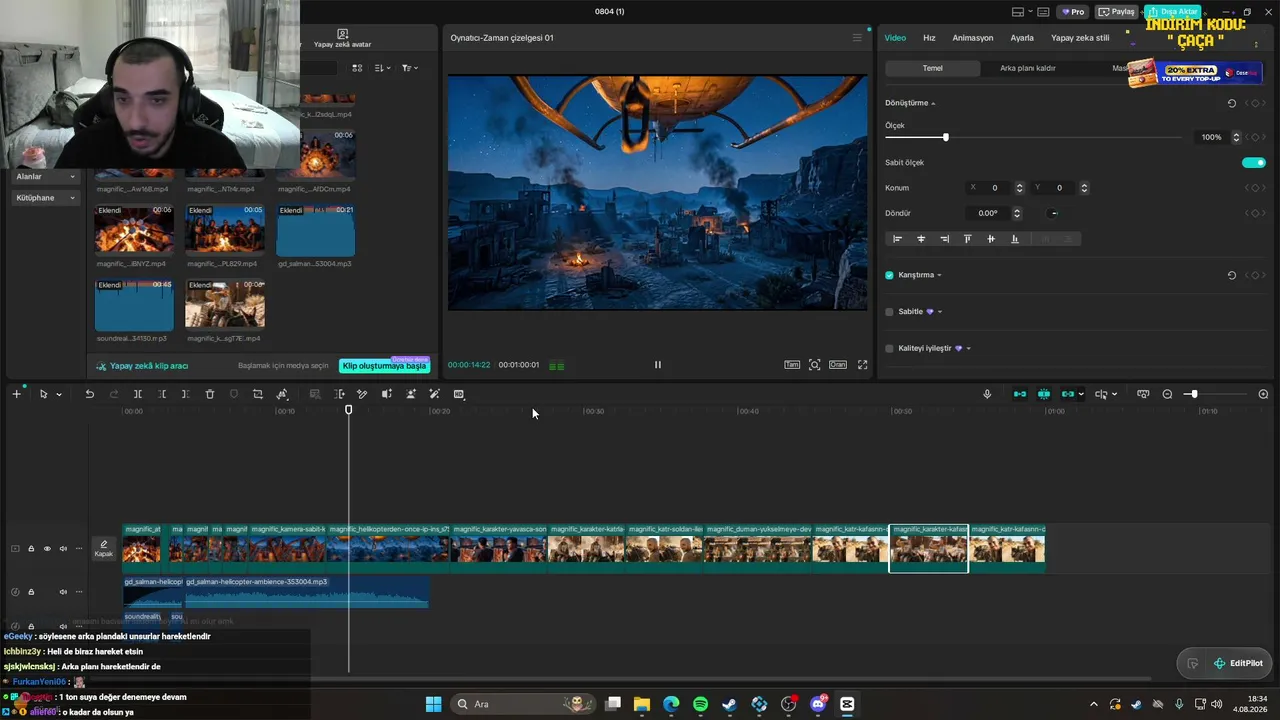Screen dimensions: 1280x720
Task: Open the media sort dropdown
Action: [383, 68]
